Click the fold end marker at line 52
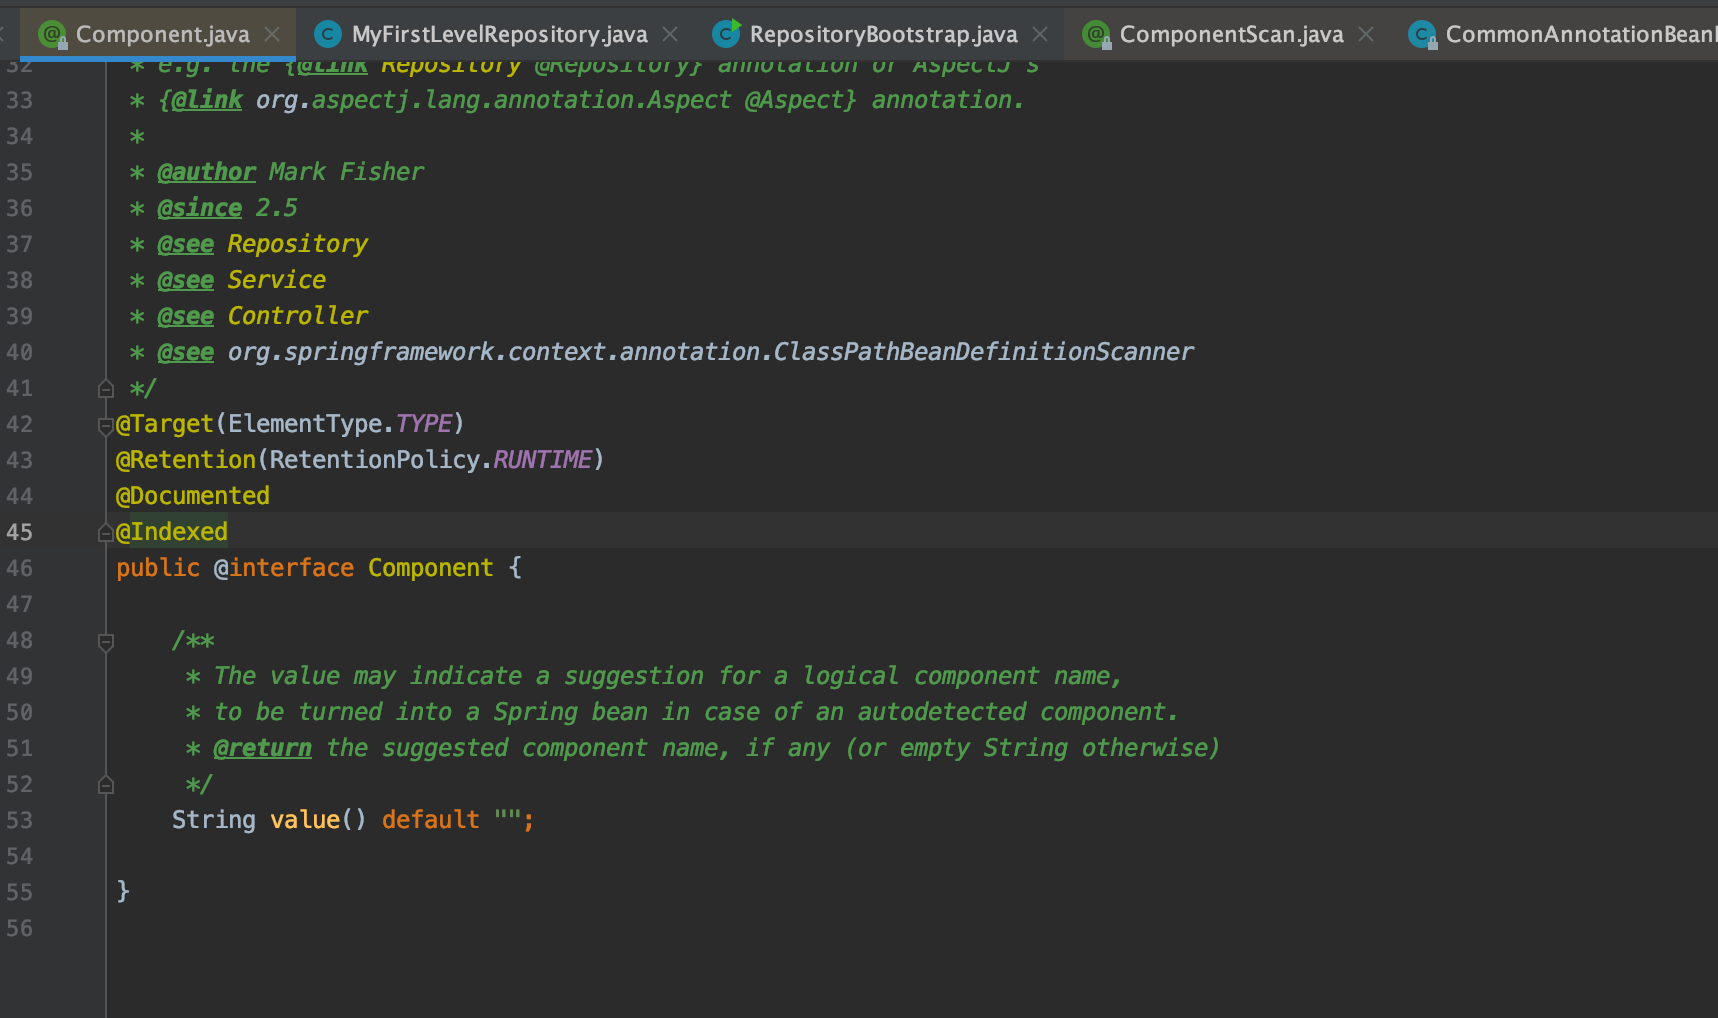 tap(106, 784)
